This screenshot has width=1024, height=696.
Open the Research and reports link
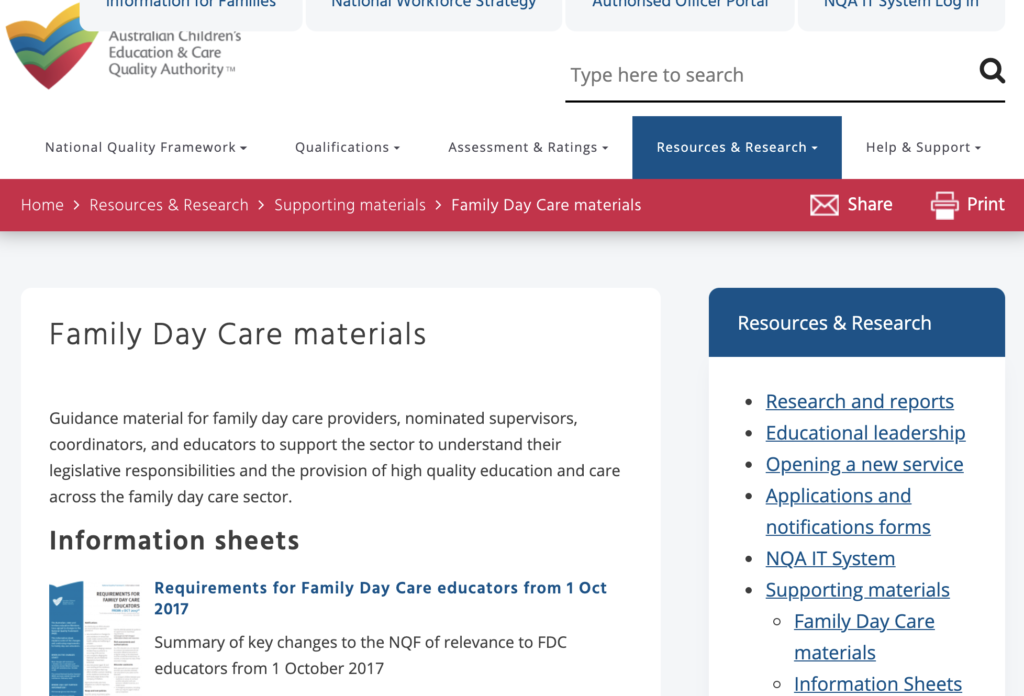859,401
